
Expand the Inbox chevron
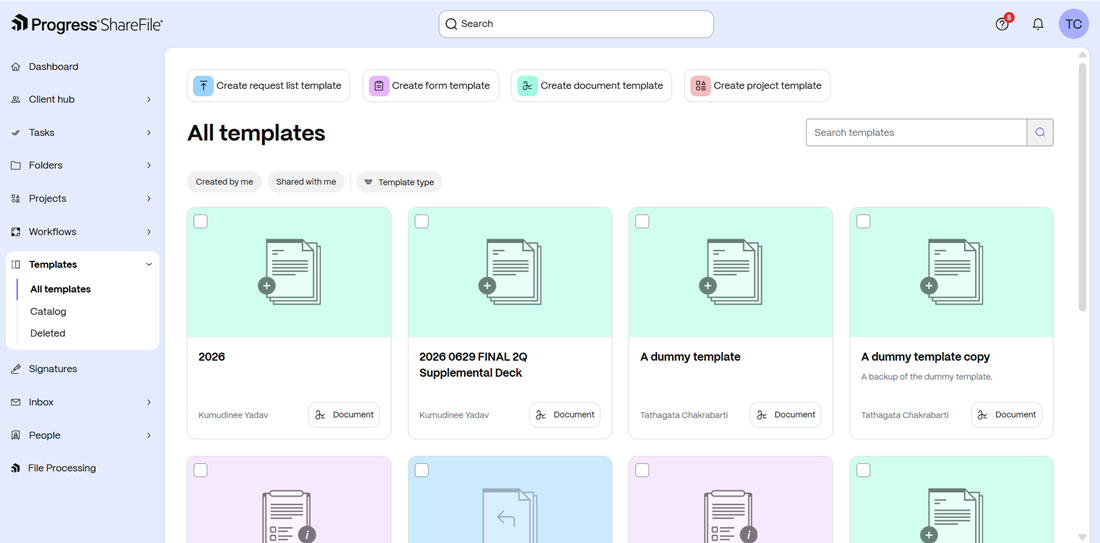(x=149, y=402)
